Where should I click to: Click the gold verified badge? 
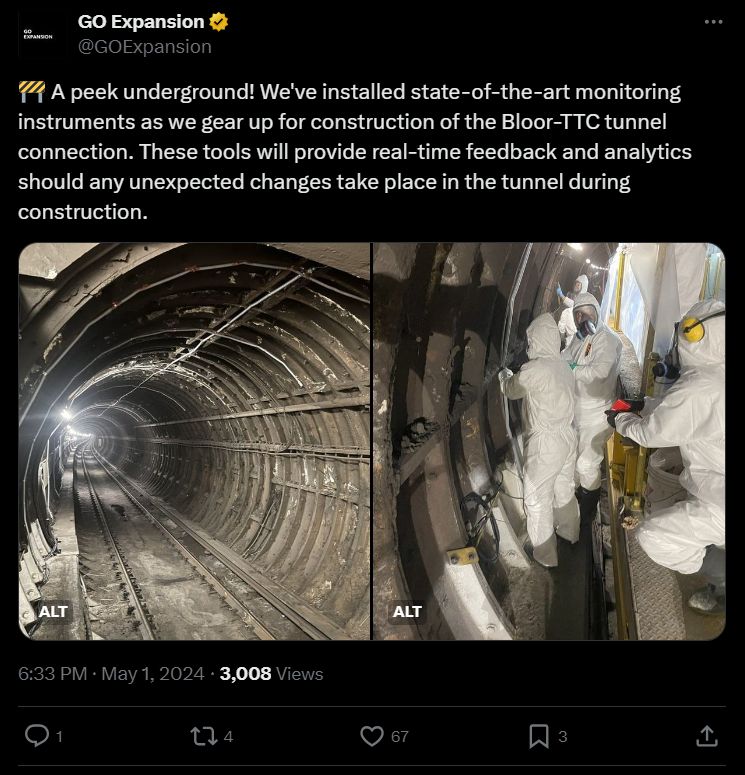(x=218, y=21)
